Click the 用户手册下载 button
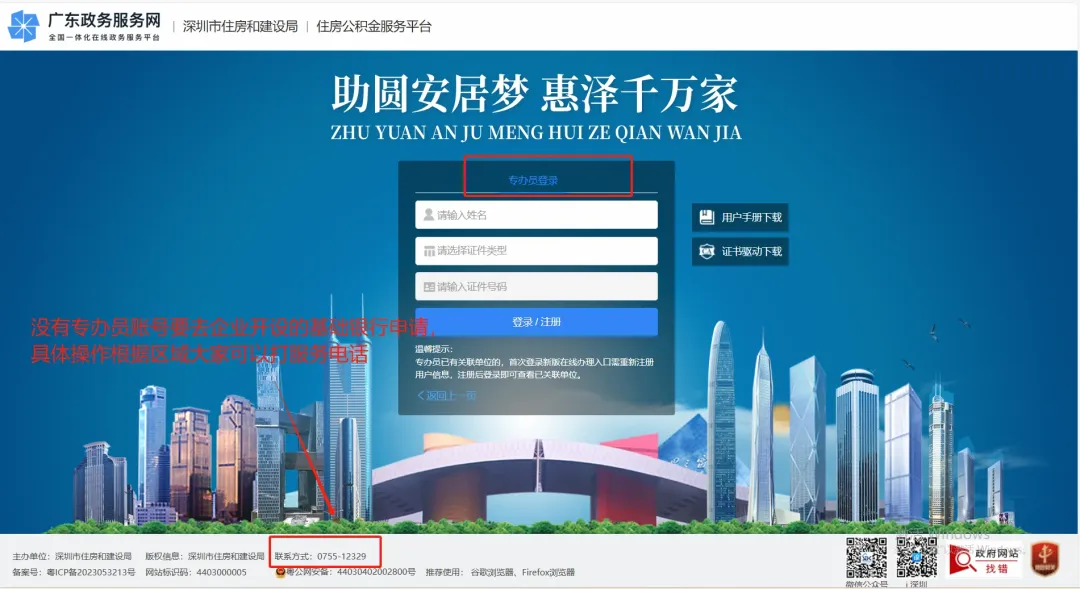Screen dimensions: 1080x589 pyautogui.click(x=740, y=217)
